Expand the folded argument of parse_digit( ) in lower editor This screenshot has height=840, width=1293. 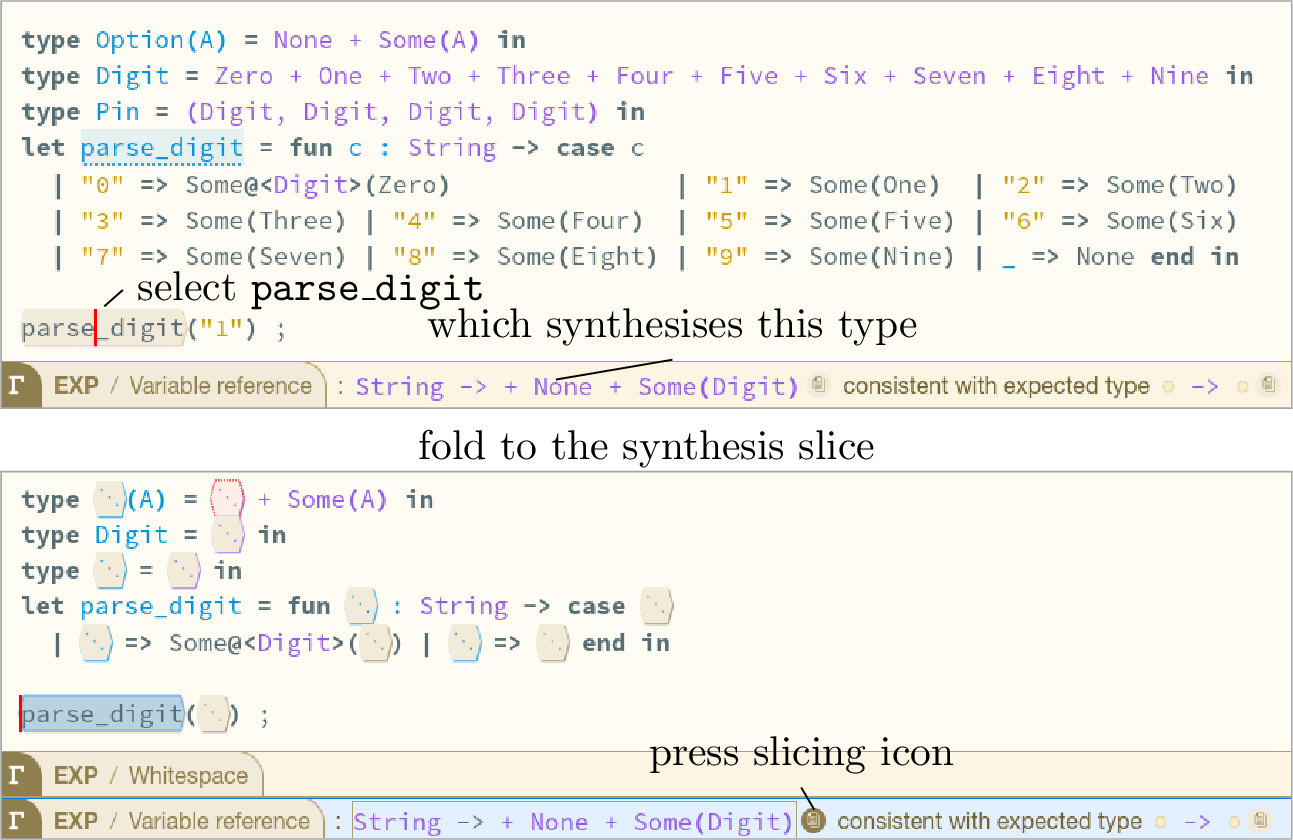point(212,715)
